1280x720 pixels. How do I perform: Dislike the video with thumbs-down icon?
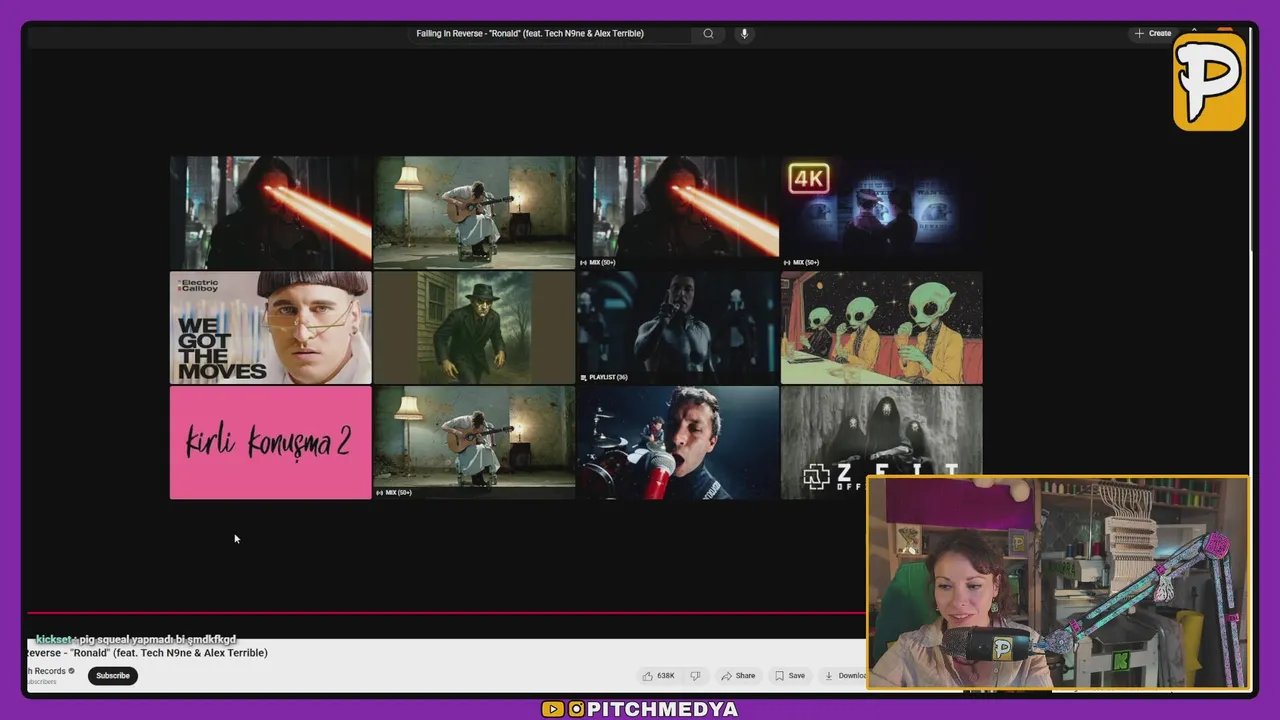696,676
